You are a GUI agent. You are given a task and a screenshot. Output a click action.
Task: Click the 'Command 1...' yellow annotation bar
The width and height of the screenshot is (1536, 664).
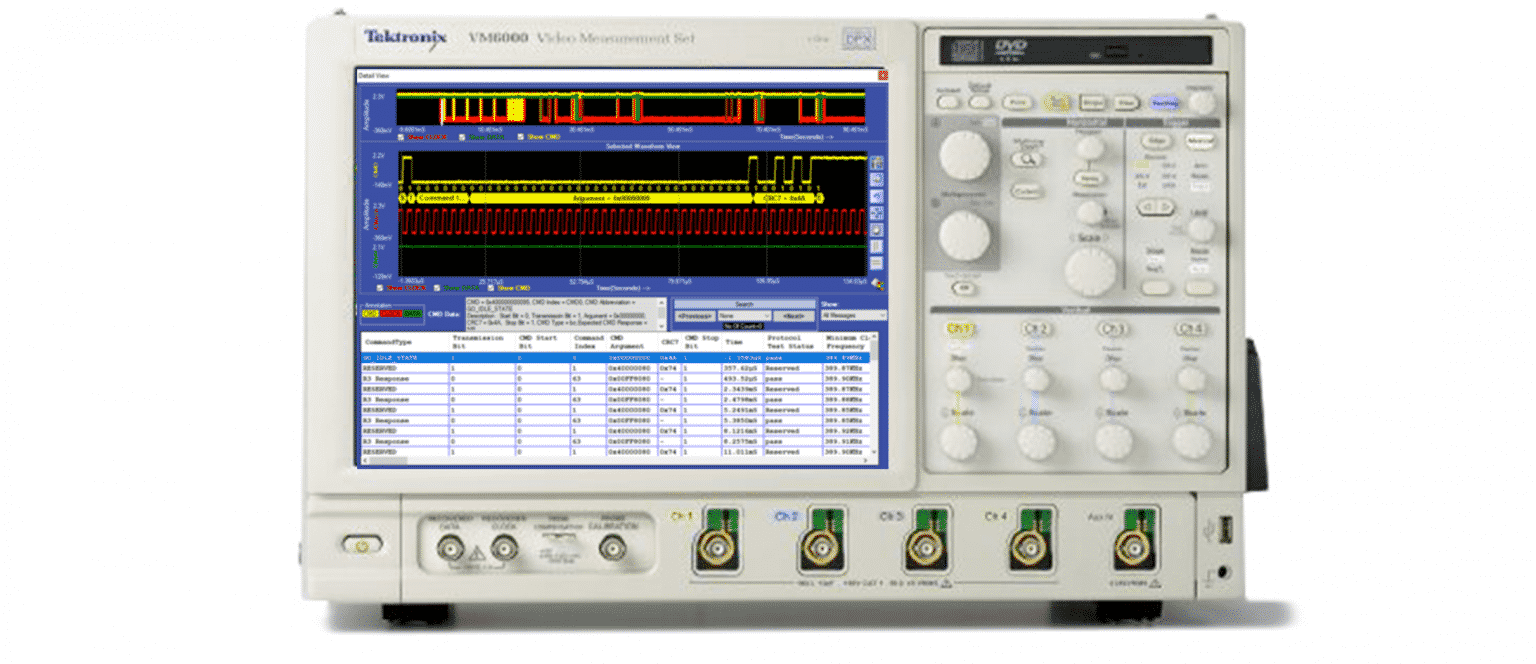tap(440, 198)
